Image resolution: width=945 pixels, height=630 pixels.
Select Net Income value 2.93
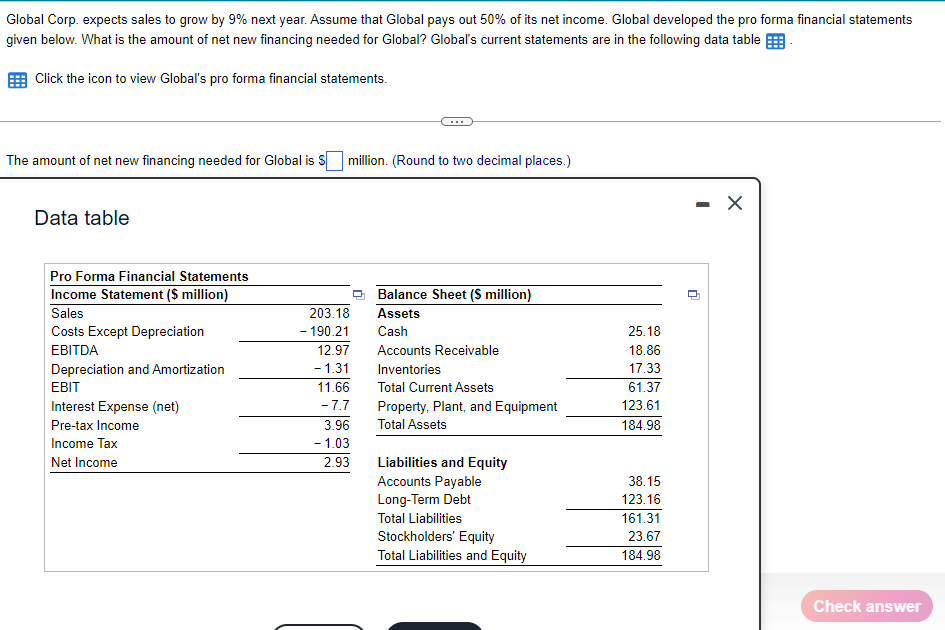pos(336,462)
